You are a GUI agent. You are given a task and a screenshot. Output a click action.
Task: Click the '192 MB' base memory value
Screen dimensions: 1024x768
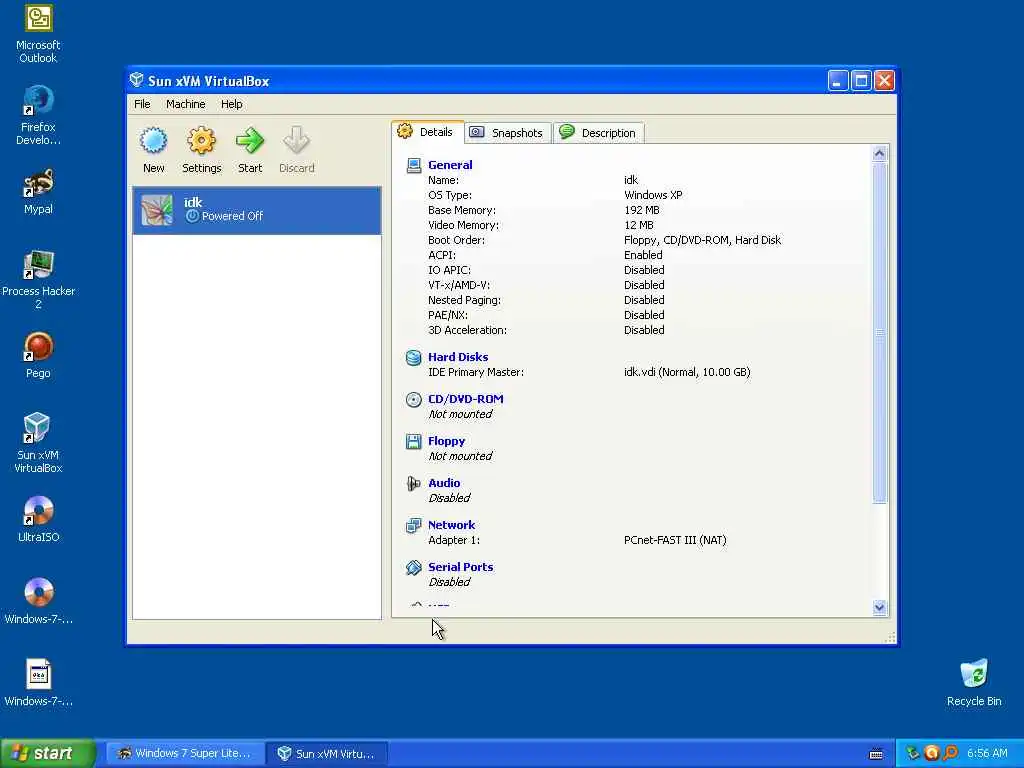click(x=642, y=210)
